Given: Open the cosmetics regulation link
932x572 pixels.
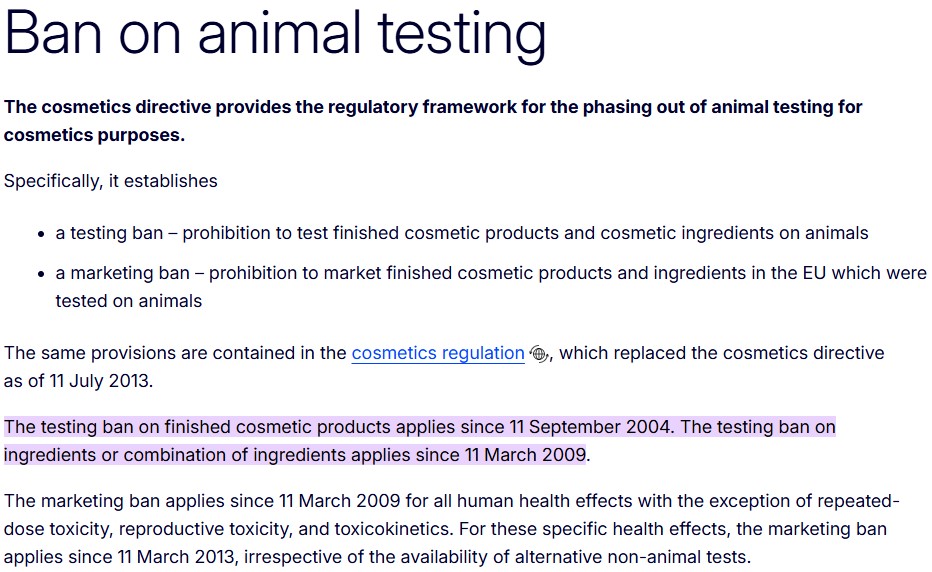Looking at the screenshot, I should [x=438, y=353].
